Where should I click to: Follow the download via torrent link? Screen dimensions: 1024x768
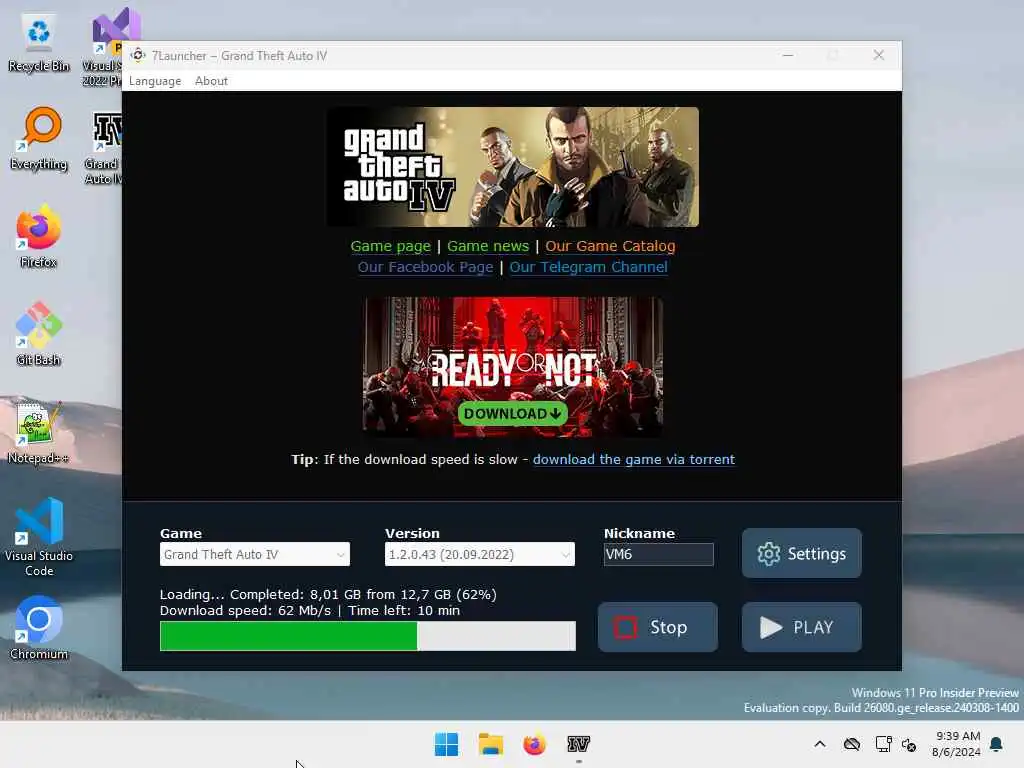633,460
